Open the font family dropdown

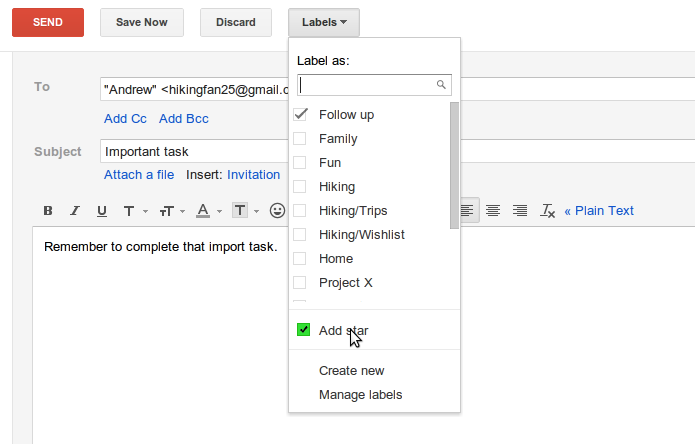(x=134, y=211)
